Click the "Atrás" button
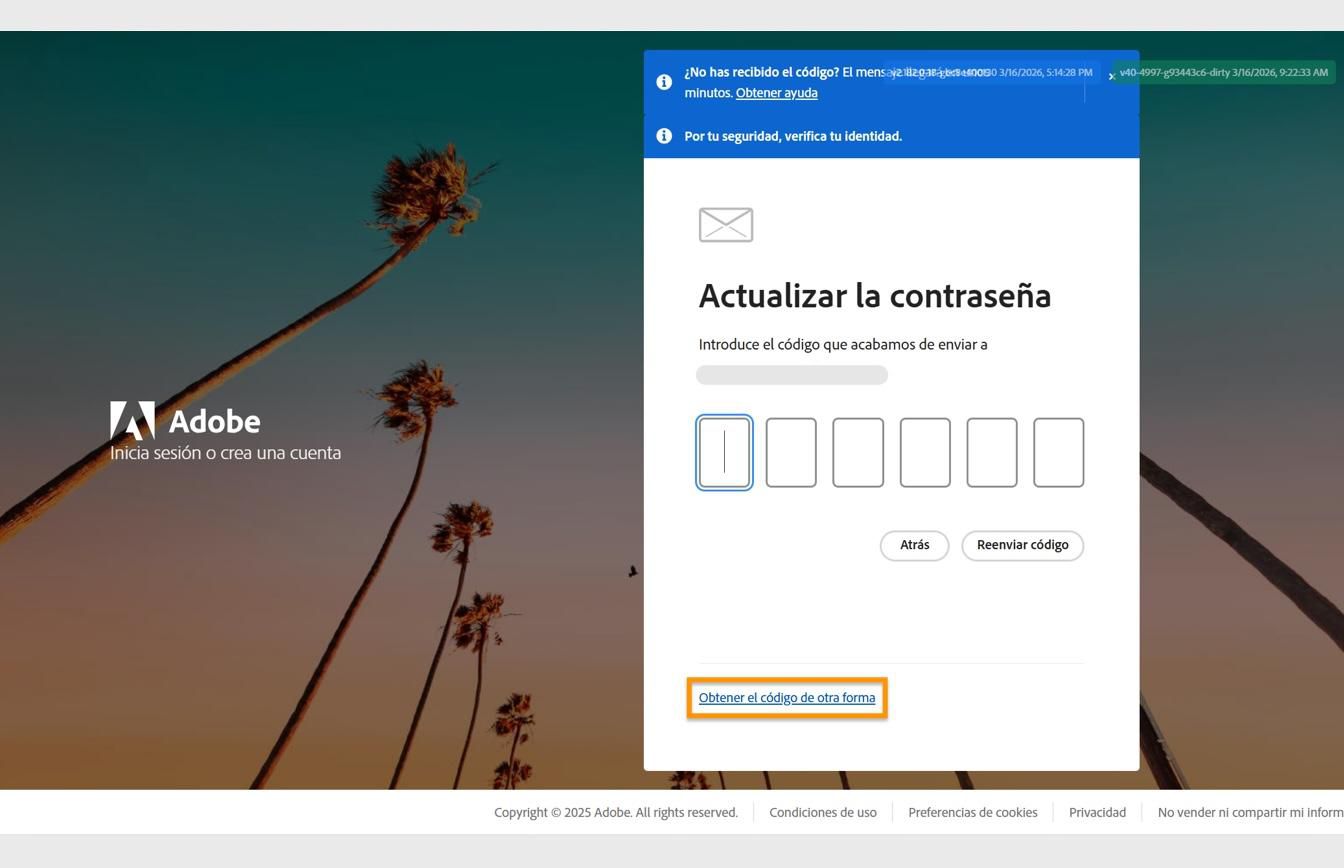Image resolution: width=1344 pixels, height=868 pixels. pyautogui.click(x=913, y=545)
